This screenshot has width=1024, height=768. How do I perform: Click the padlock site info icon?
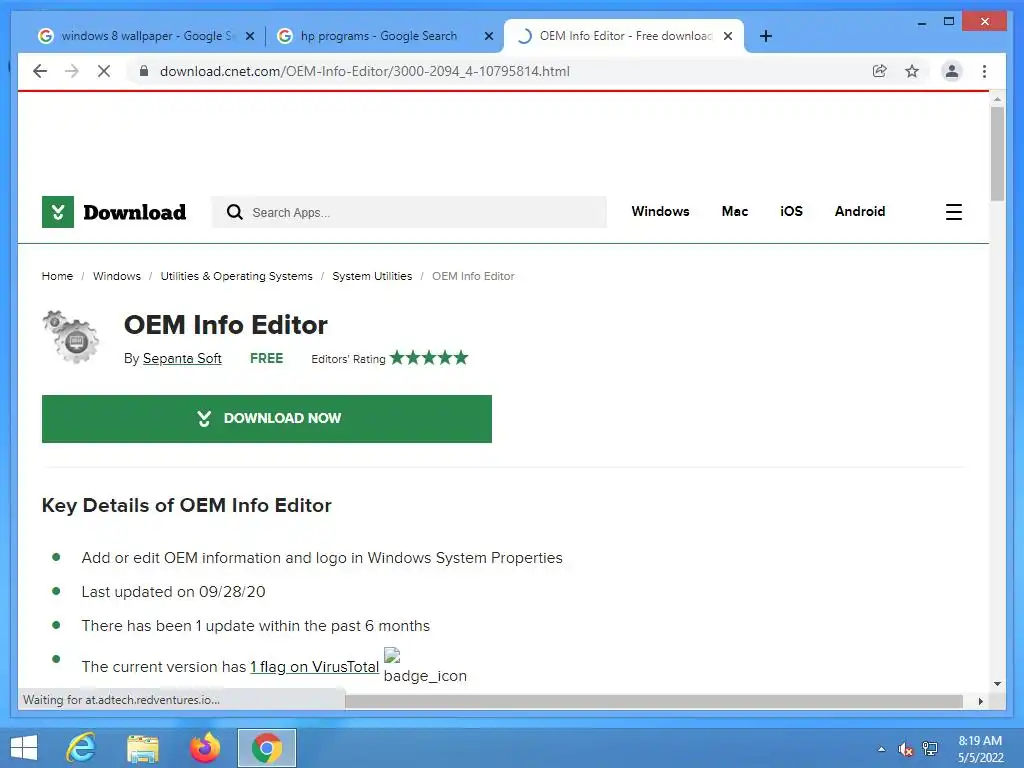(144, 71)
